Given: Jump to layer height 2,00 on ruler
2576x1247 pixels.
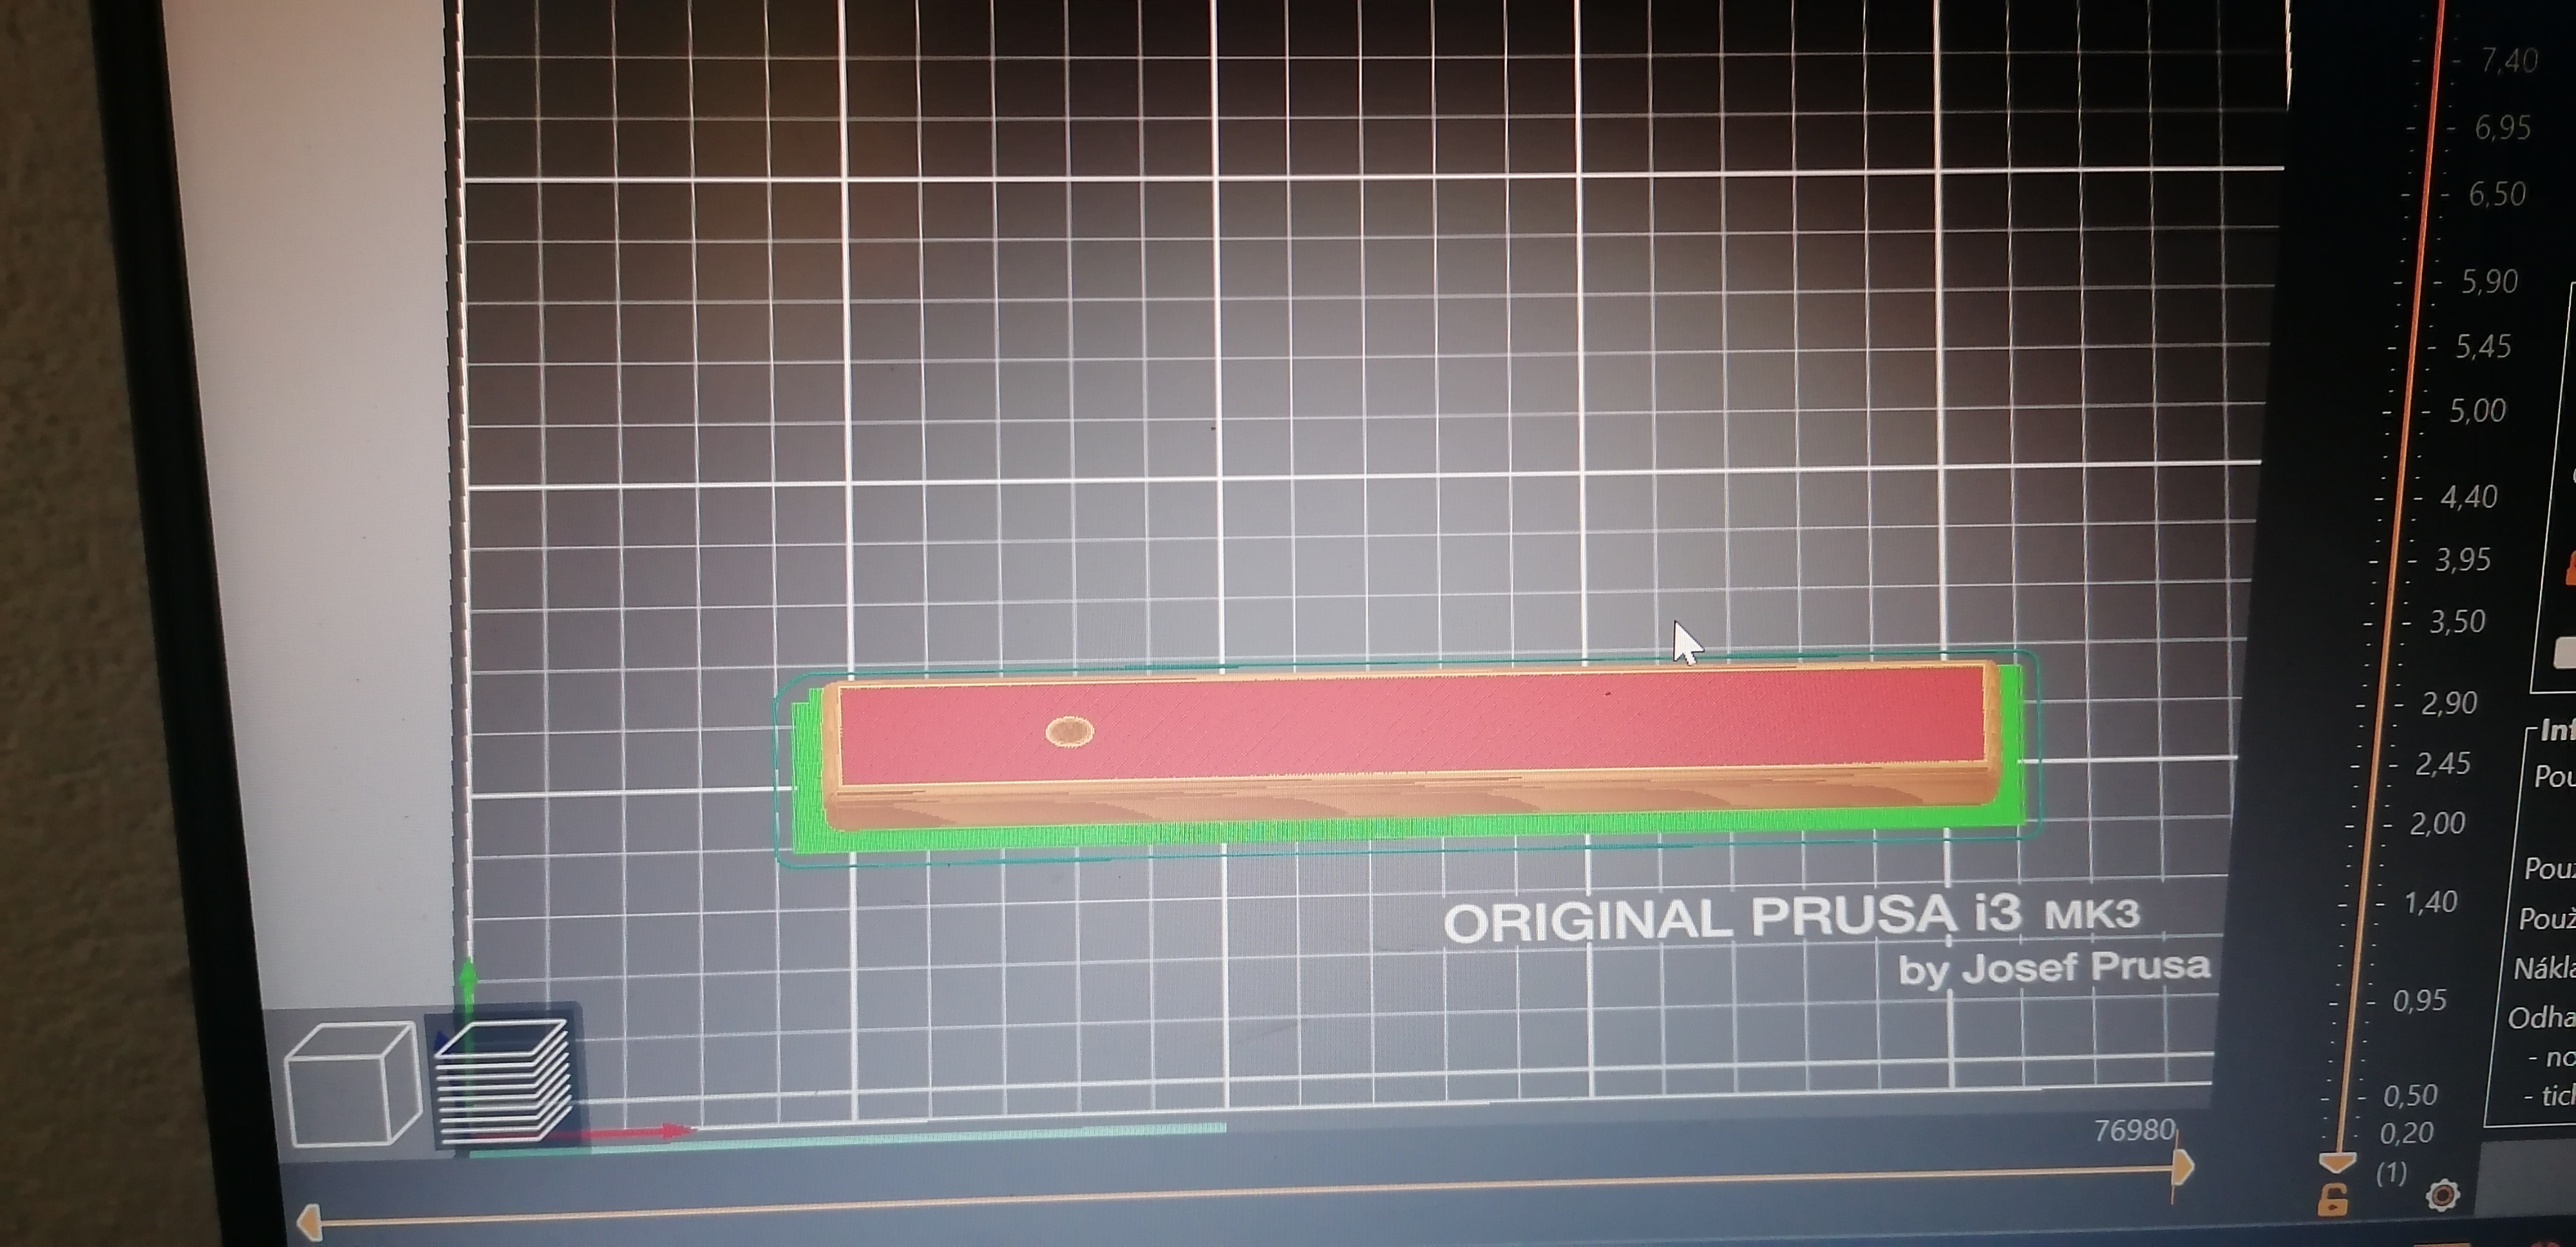Looking at the screenshot, I should (x=2437, y=824).
